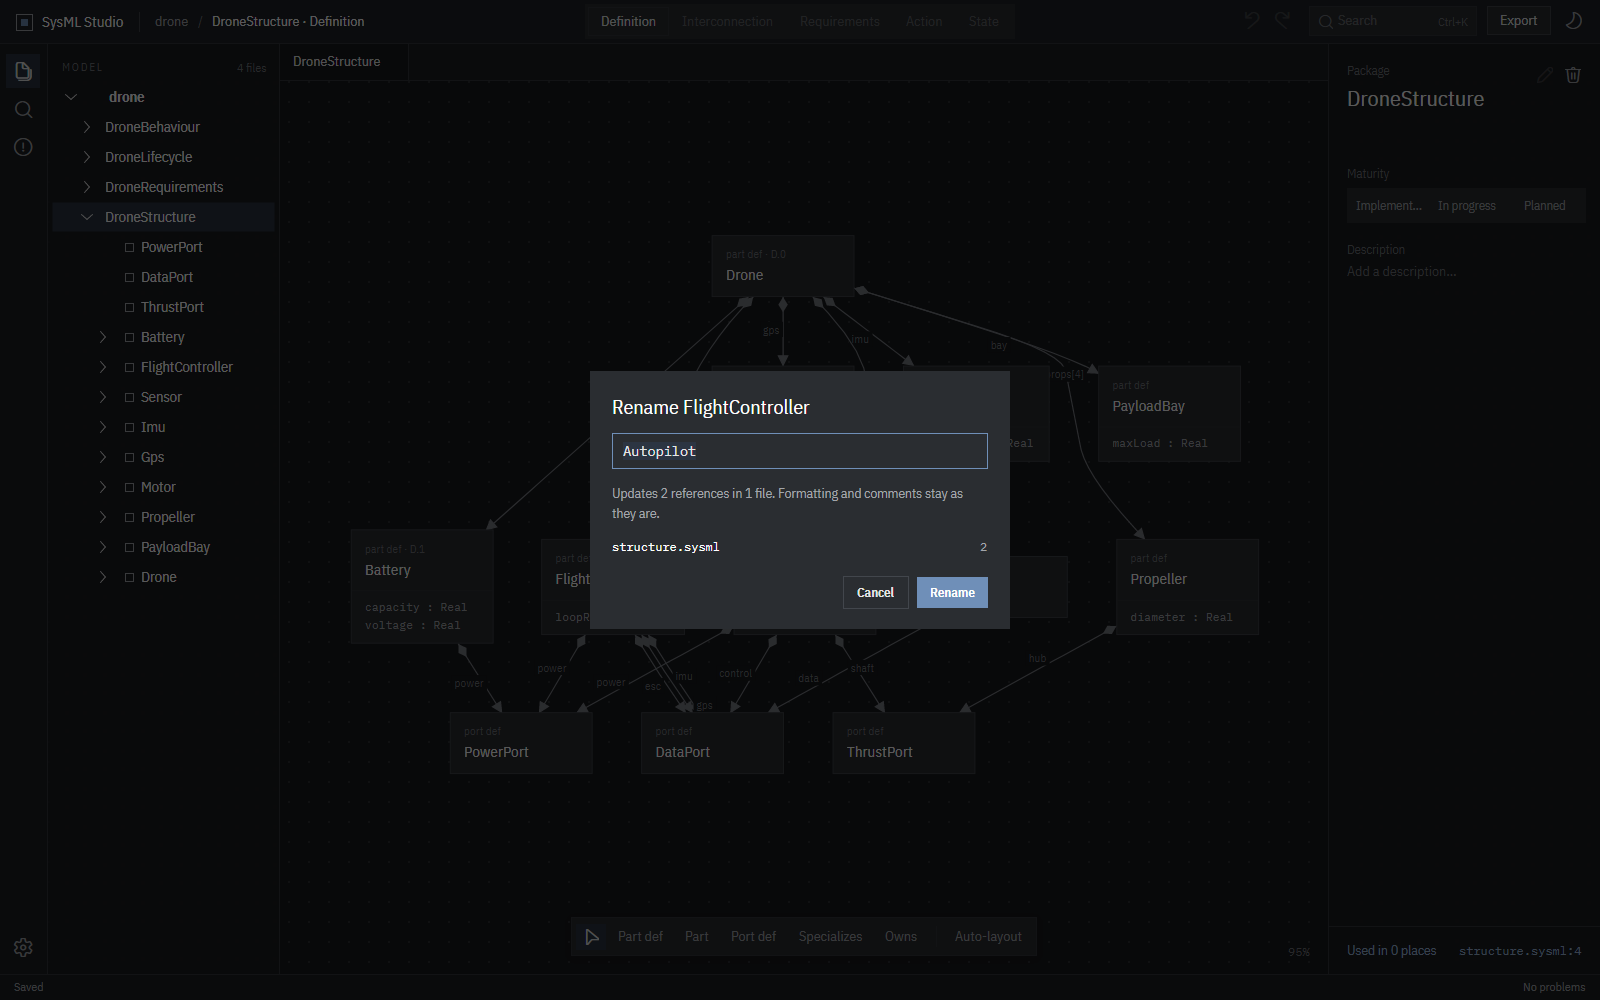Click the Export button

tap(1518, 21)
